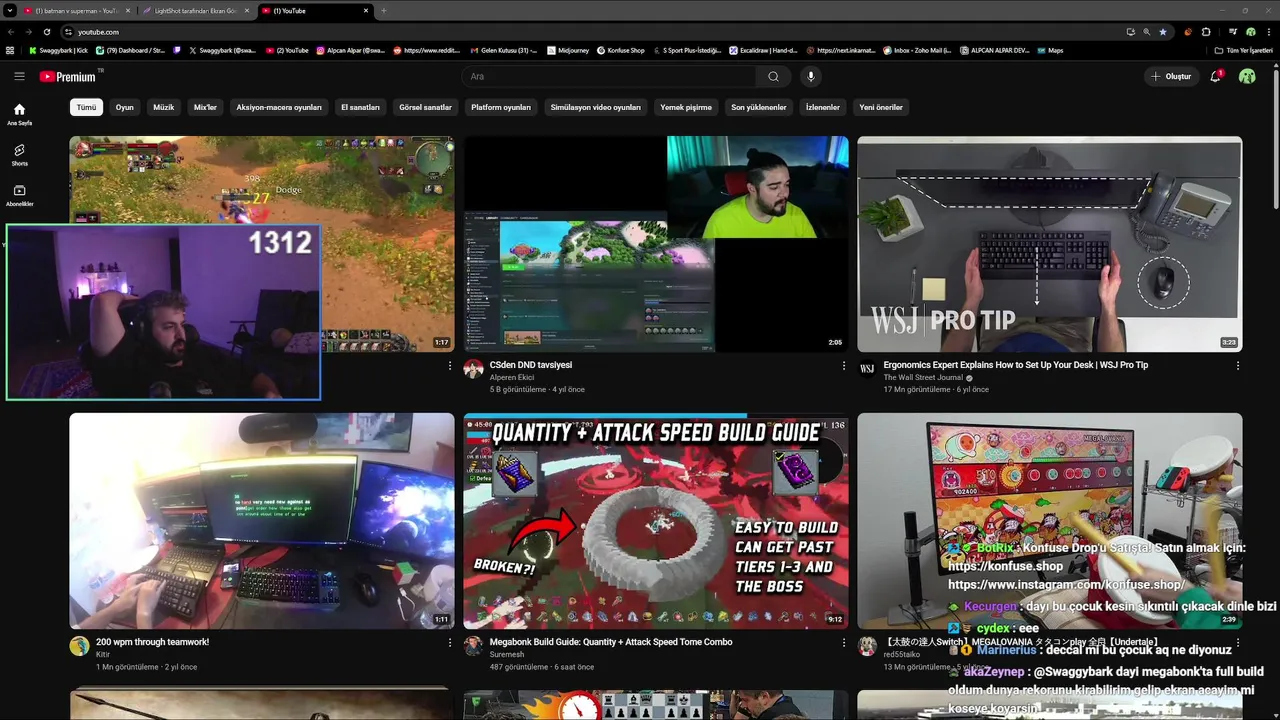This screenshot has width=1280, height=720.
Task: Open more options for Ergonomics Expert video
Action: pos(1238,366)
